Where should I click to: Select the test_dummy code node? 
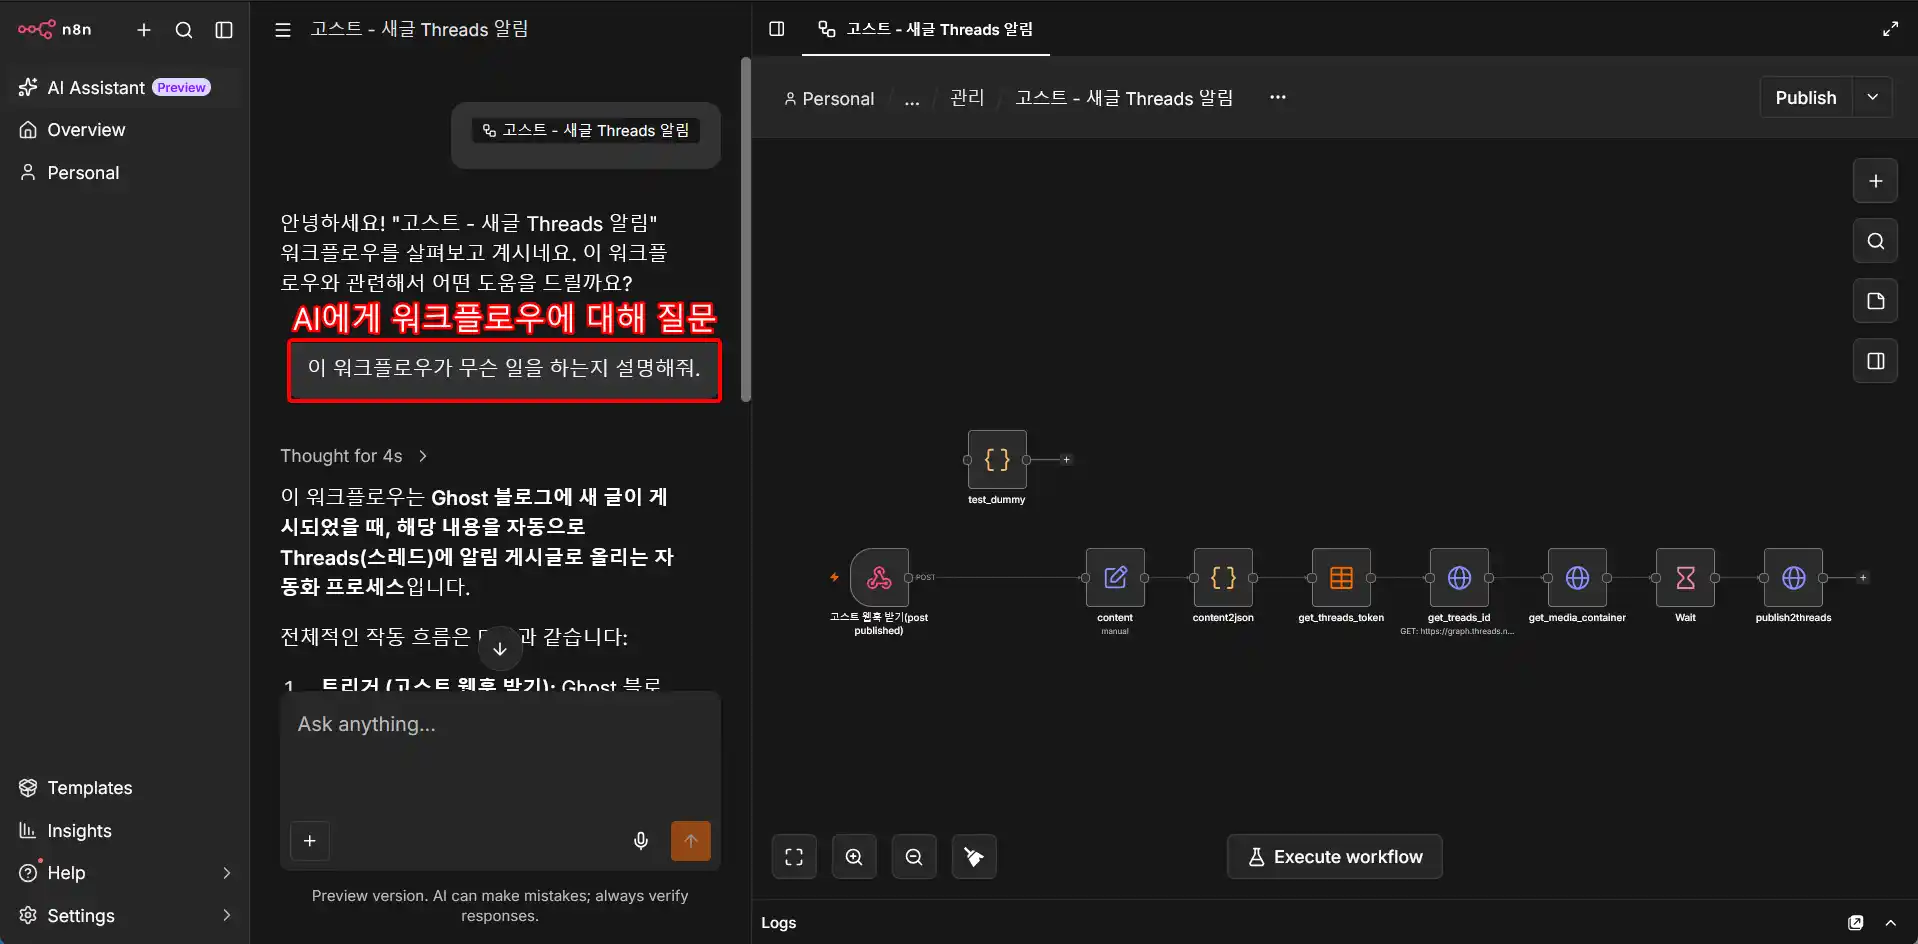(997, 460)
